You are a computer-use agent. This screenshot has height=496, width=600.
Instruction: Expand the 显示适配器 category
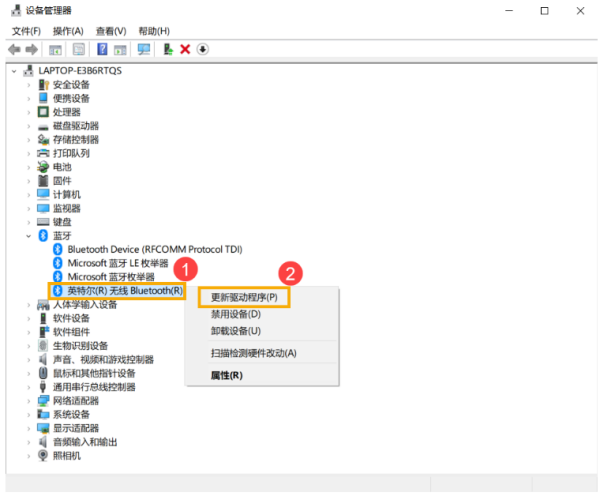(29, 428)
